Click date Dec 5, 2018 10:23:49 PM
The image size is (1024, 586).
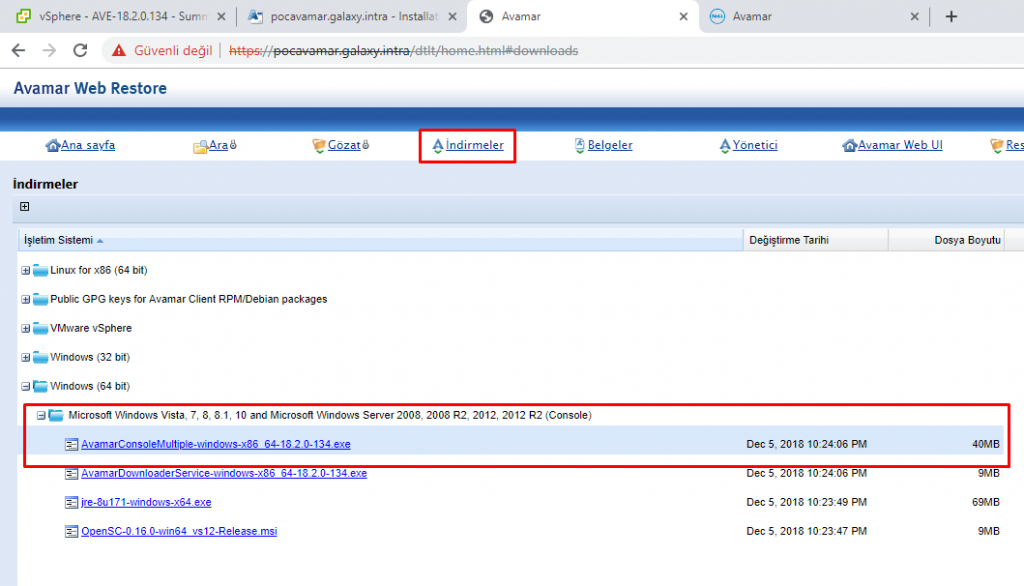(x=807, y=502)
